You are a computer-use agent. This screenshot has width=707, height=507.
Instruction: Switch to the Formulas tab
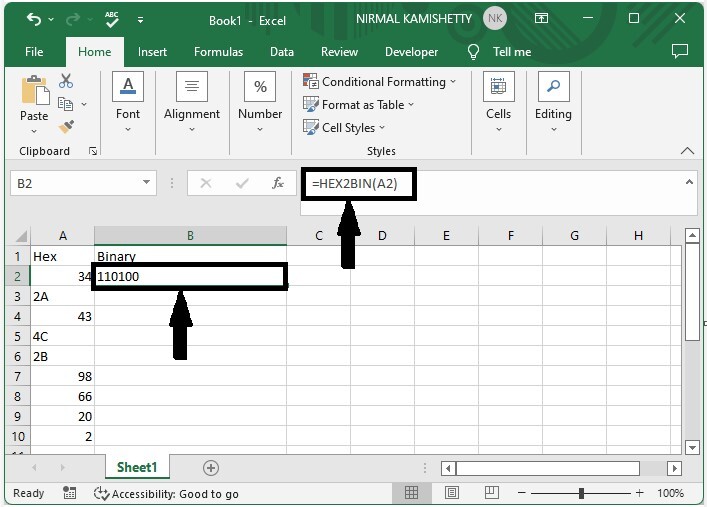click(218, 52)
